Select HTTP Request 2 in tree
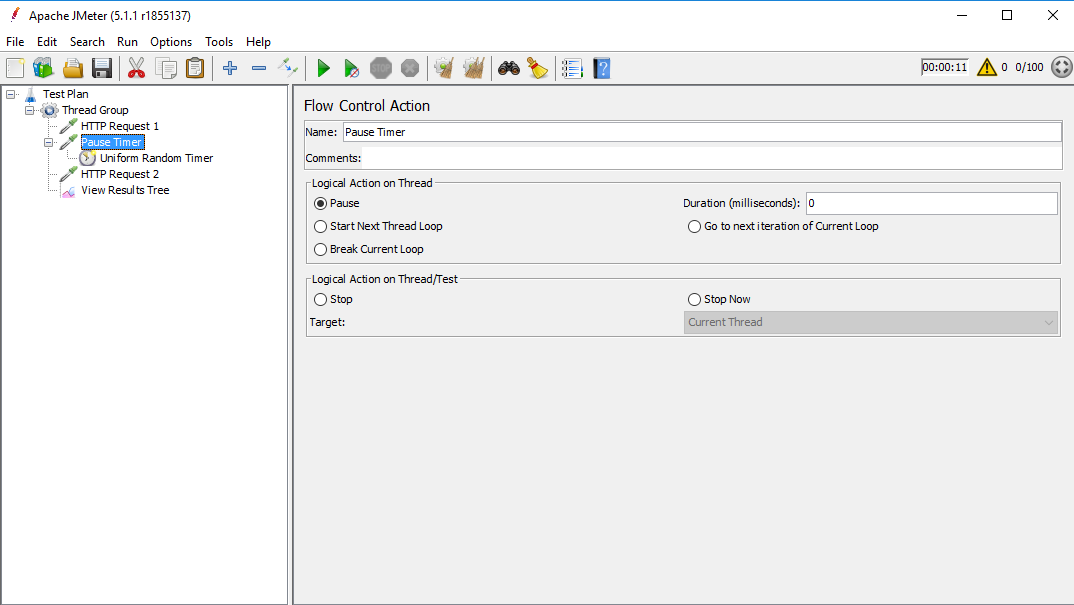Screen dimensions: 1074x605 tap(120, 174)
